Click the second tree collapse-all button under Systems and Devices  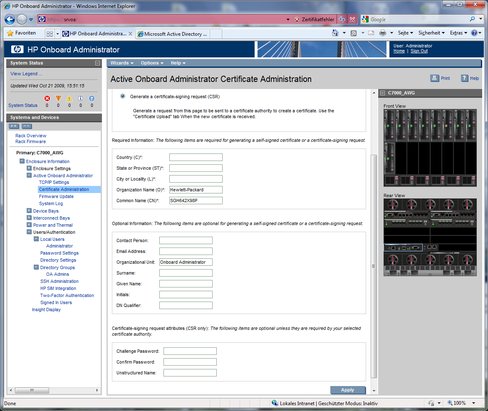tap(26, 126)
